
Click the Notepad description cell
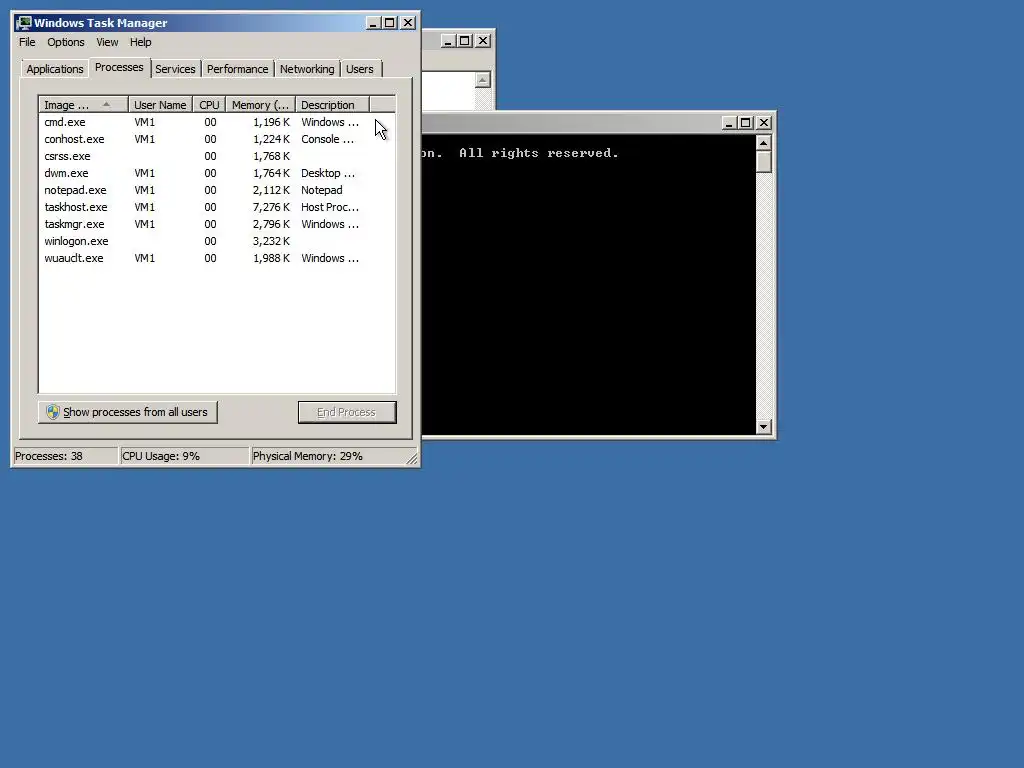(321, 190)
